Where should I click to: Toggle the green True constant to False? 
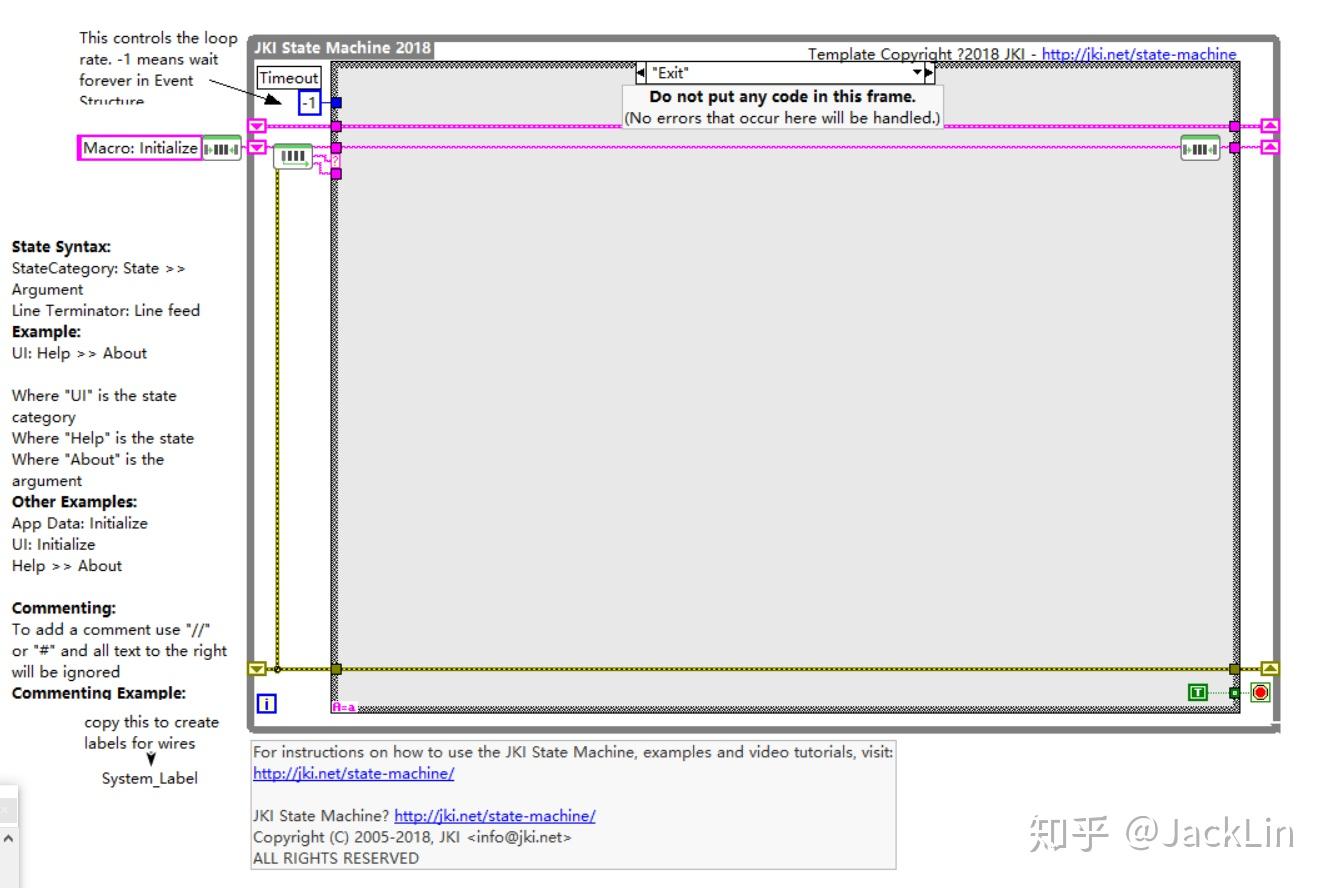[x=1198, y=692]
